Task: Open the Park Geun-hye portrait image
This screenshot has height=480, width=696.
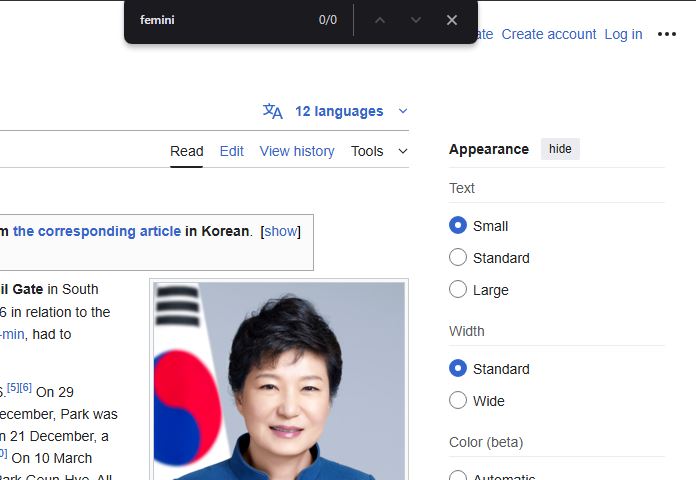Action: point(279,381)
